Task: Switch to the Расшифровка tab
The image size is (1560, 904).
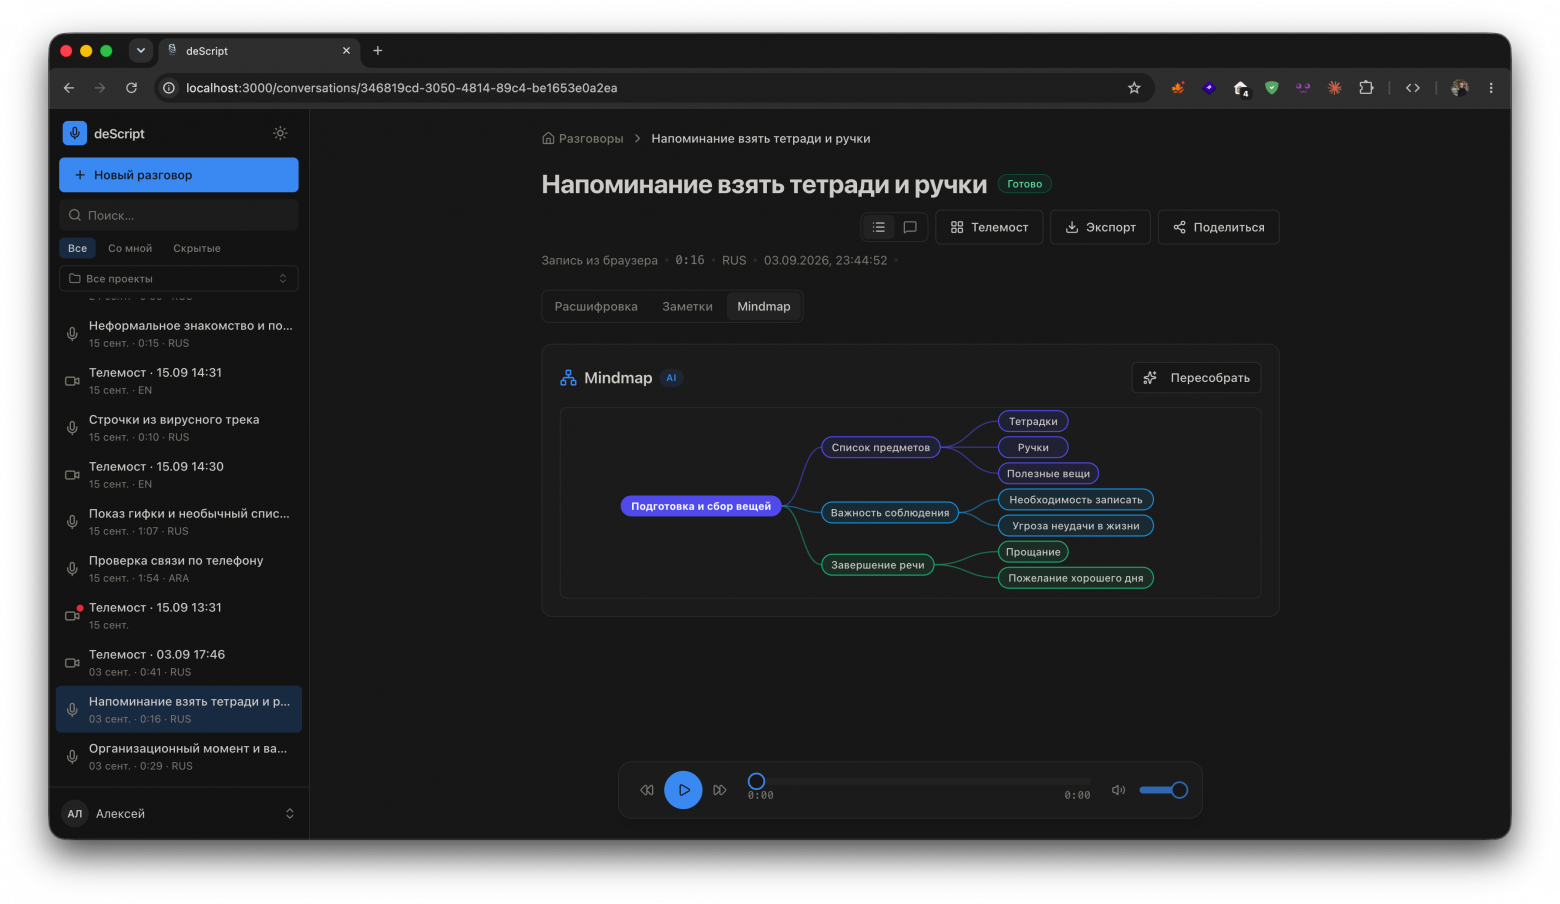Action: pos(596,307)
